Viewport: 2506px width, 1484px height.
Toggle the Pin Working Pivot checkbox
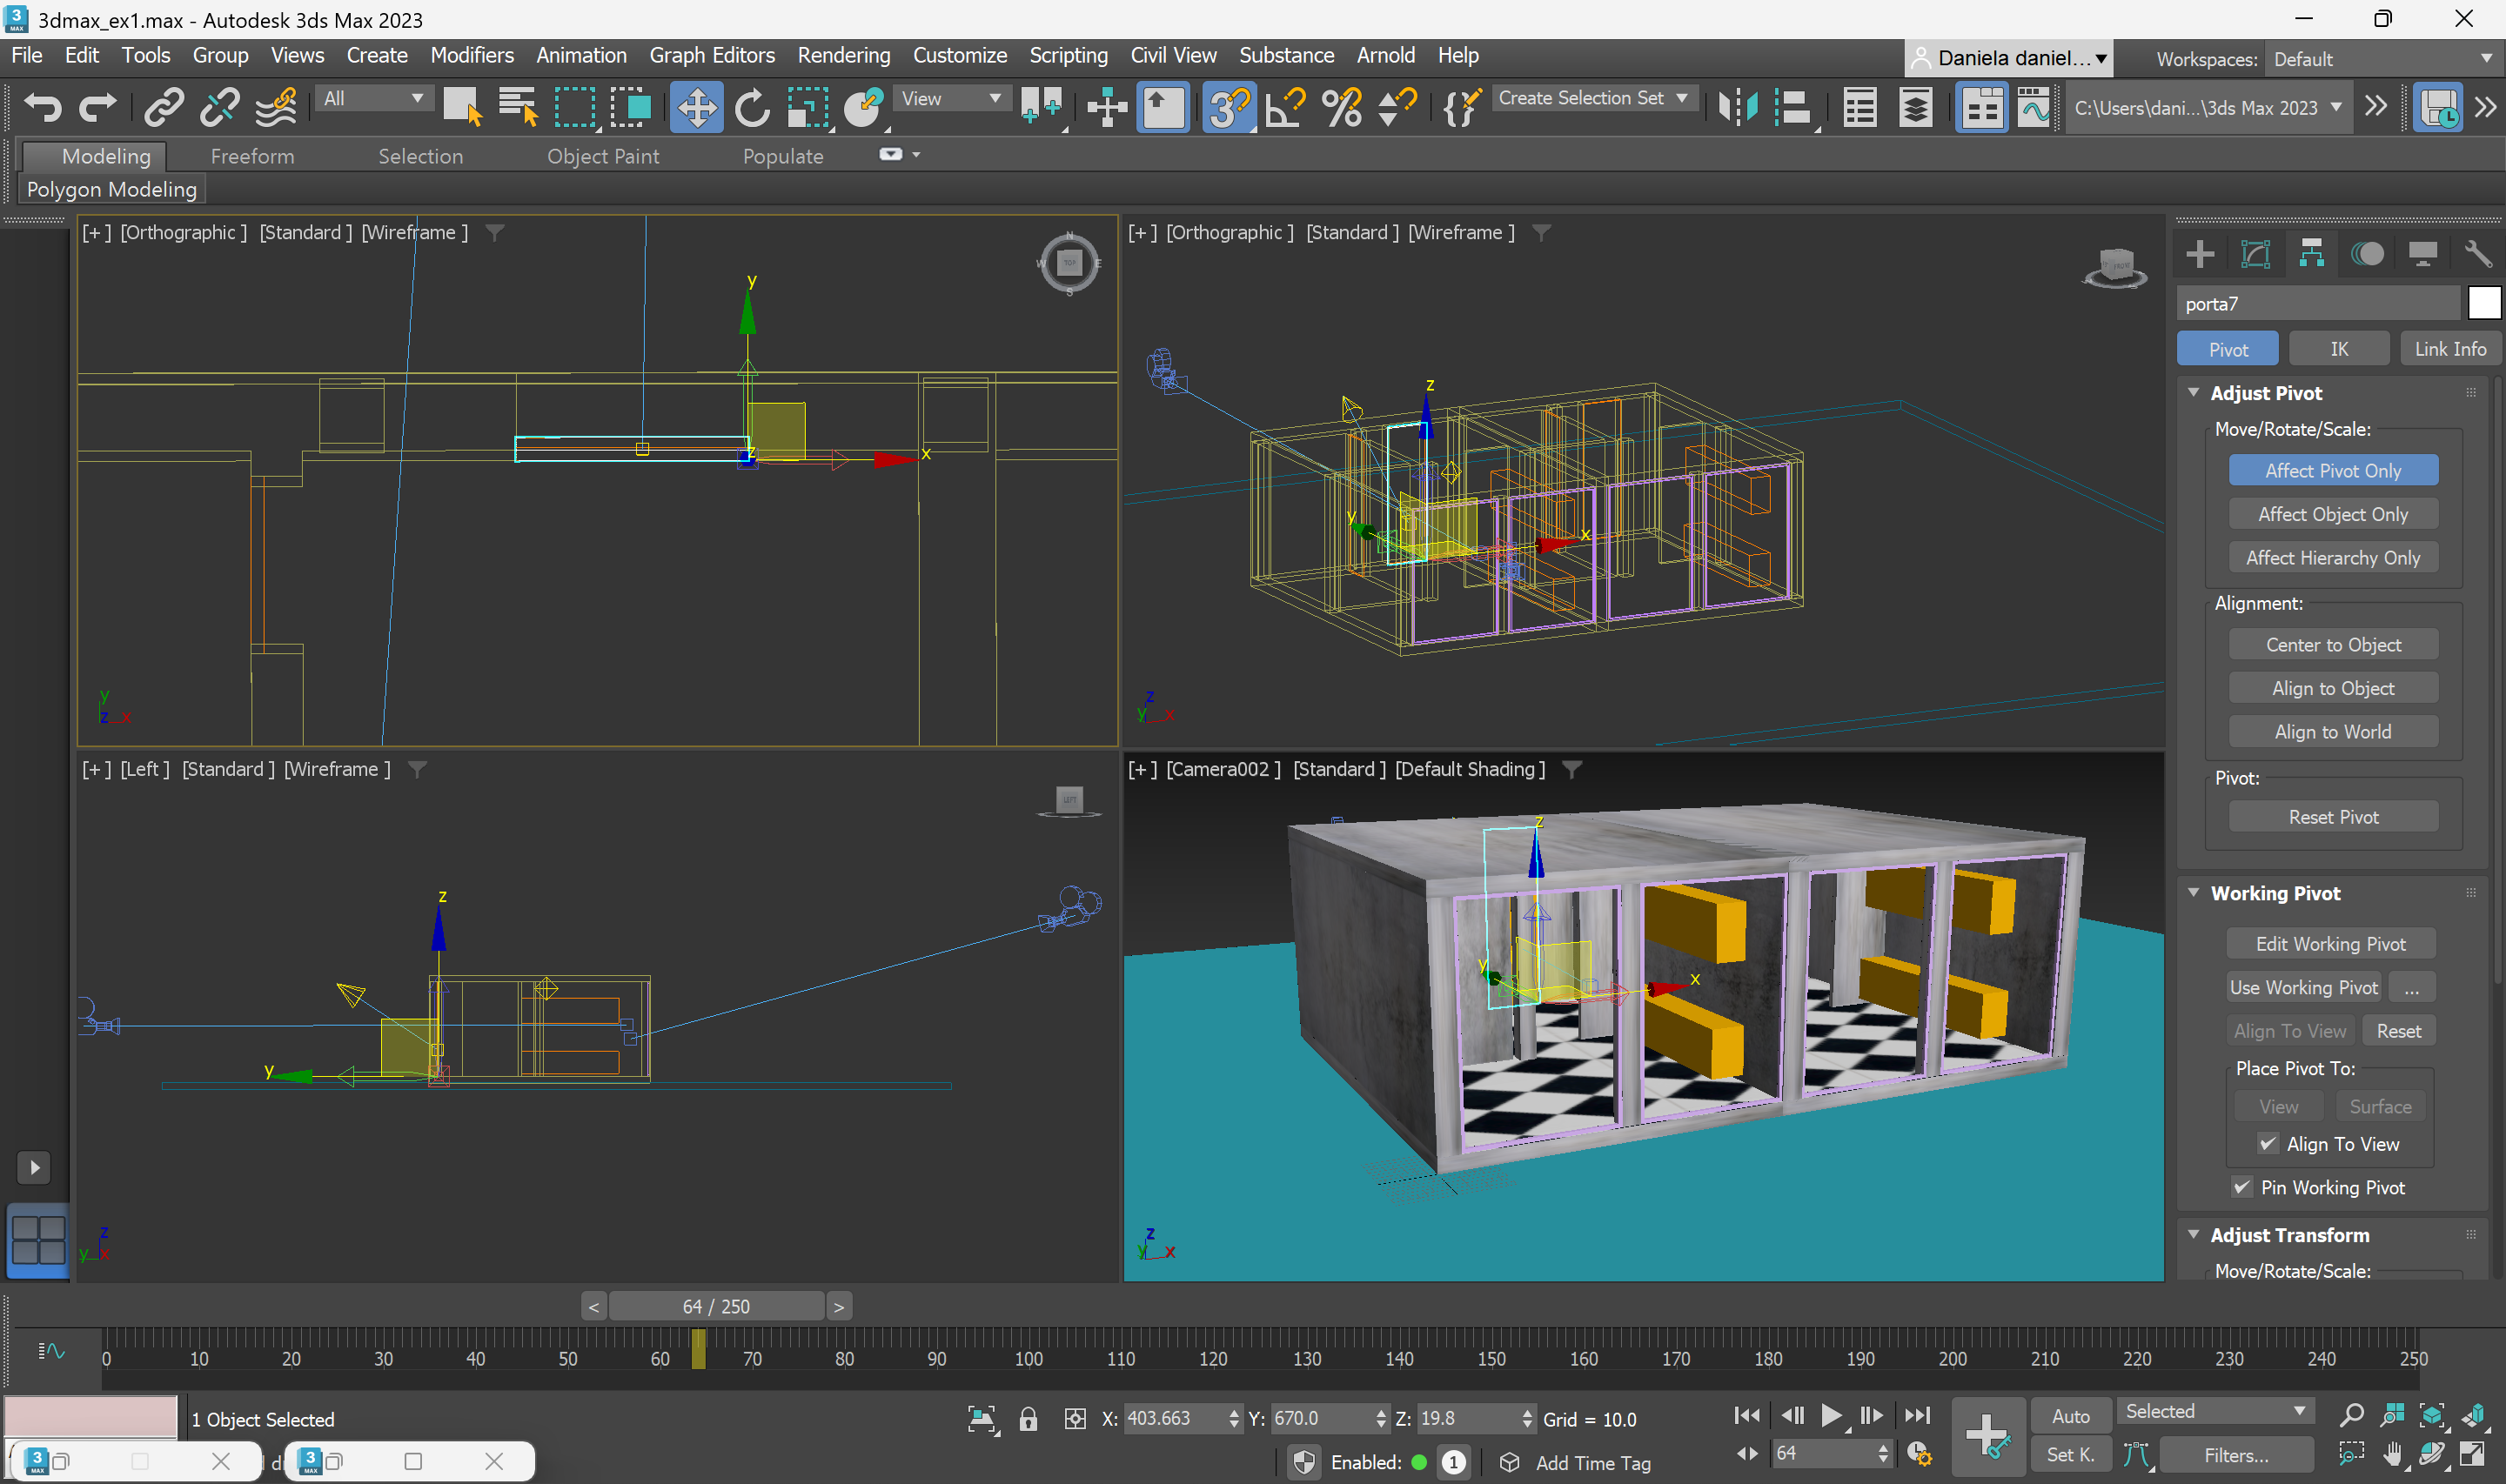[2242, 1187]
